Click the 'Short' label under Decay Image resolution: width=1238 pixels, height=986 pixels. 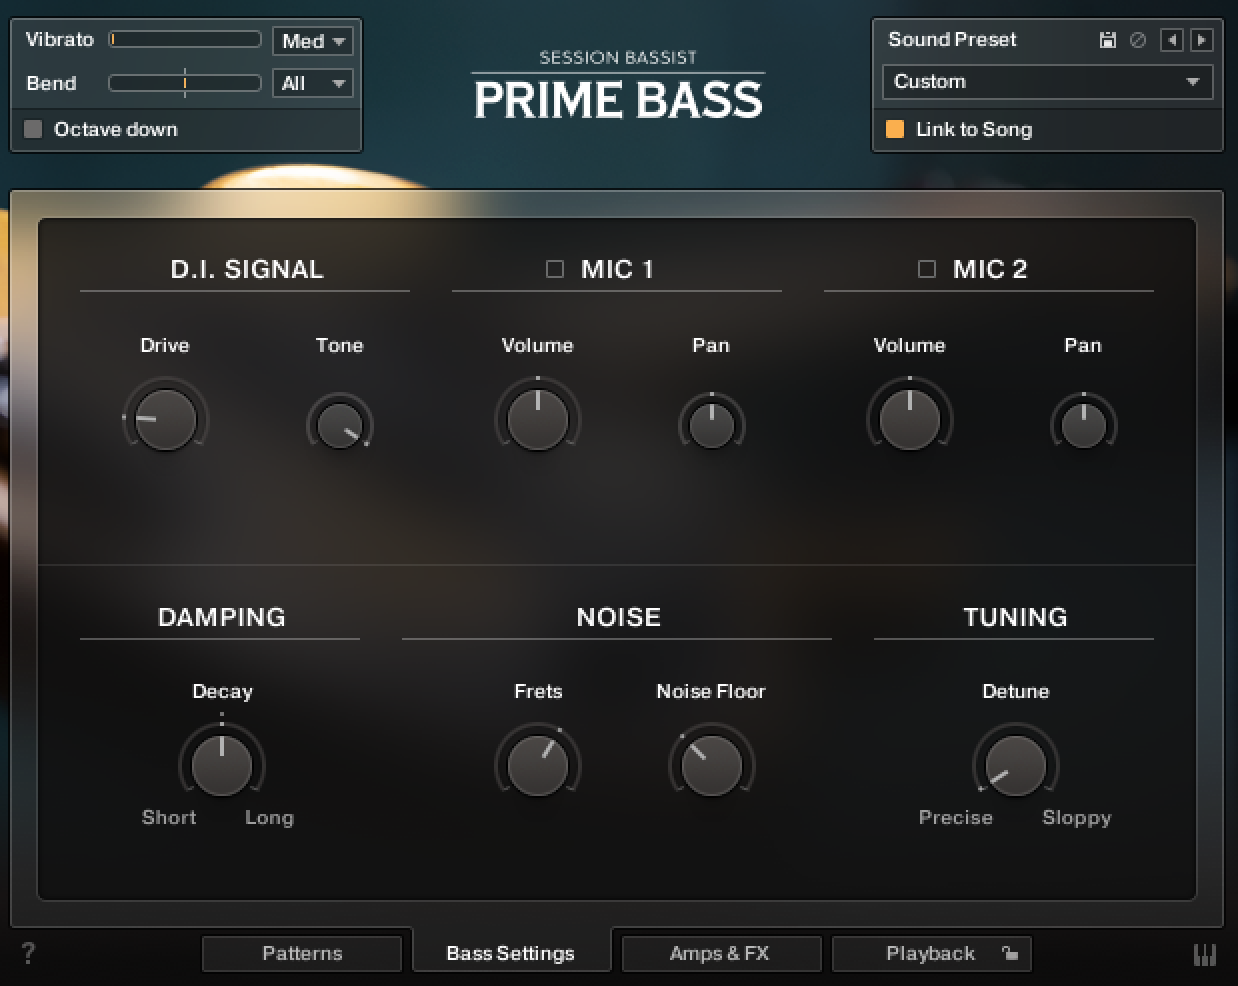pyautogui.click(x=169, y=817)
